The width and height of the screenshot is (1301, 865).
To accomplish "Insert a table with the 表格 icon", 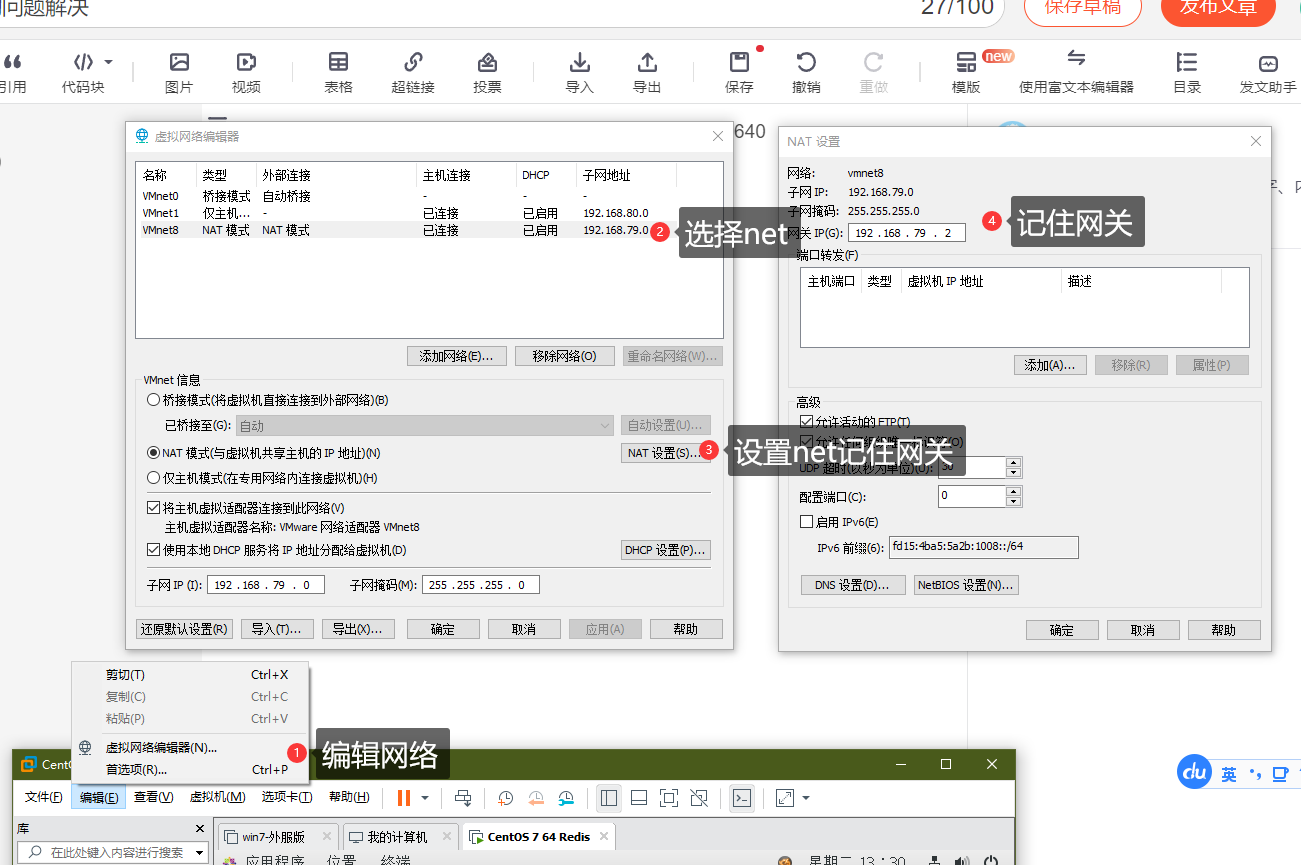I will (x=339, y=62).
